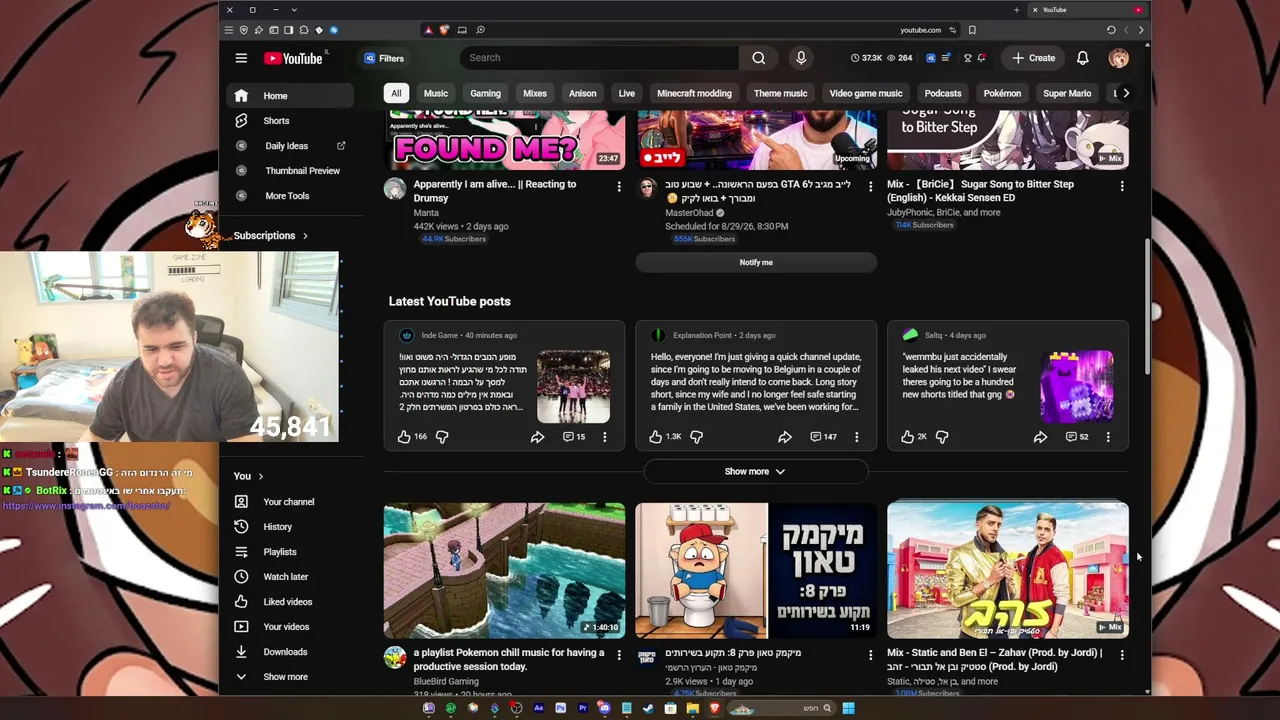Expand Show more YouTube posts
1280x720 pixels.
click(755, 471)
